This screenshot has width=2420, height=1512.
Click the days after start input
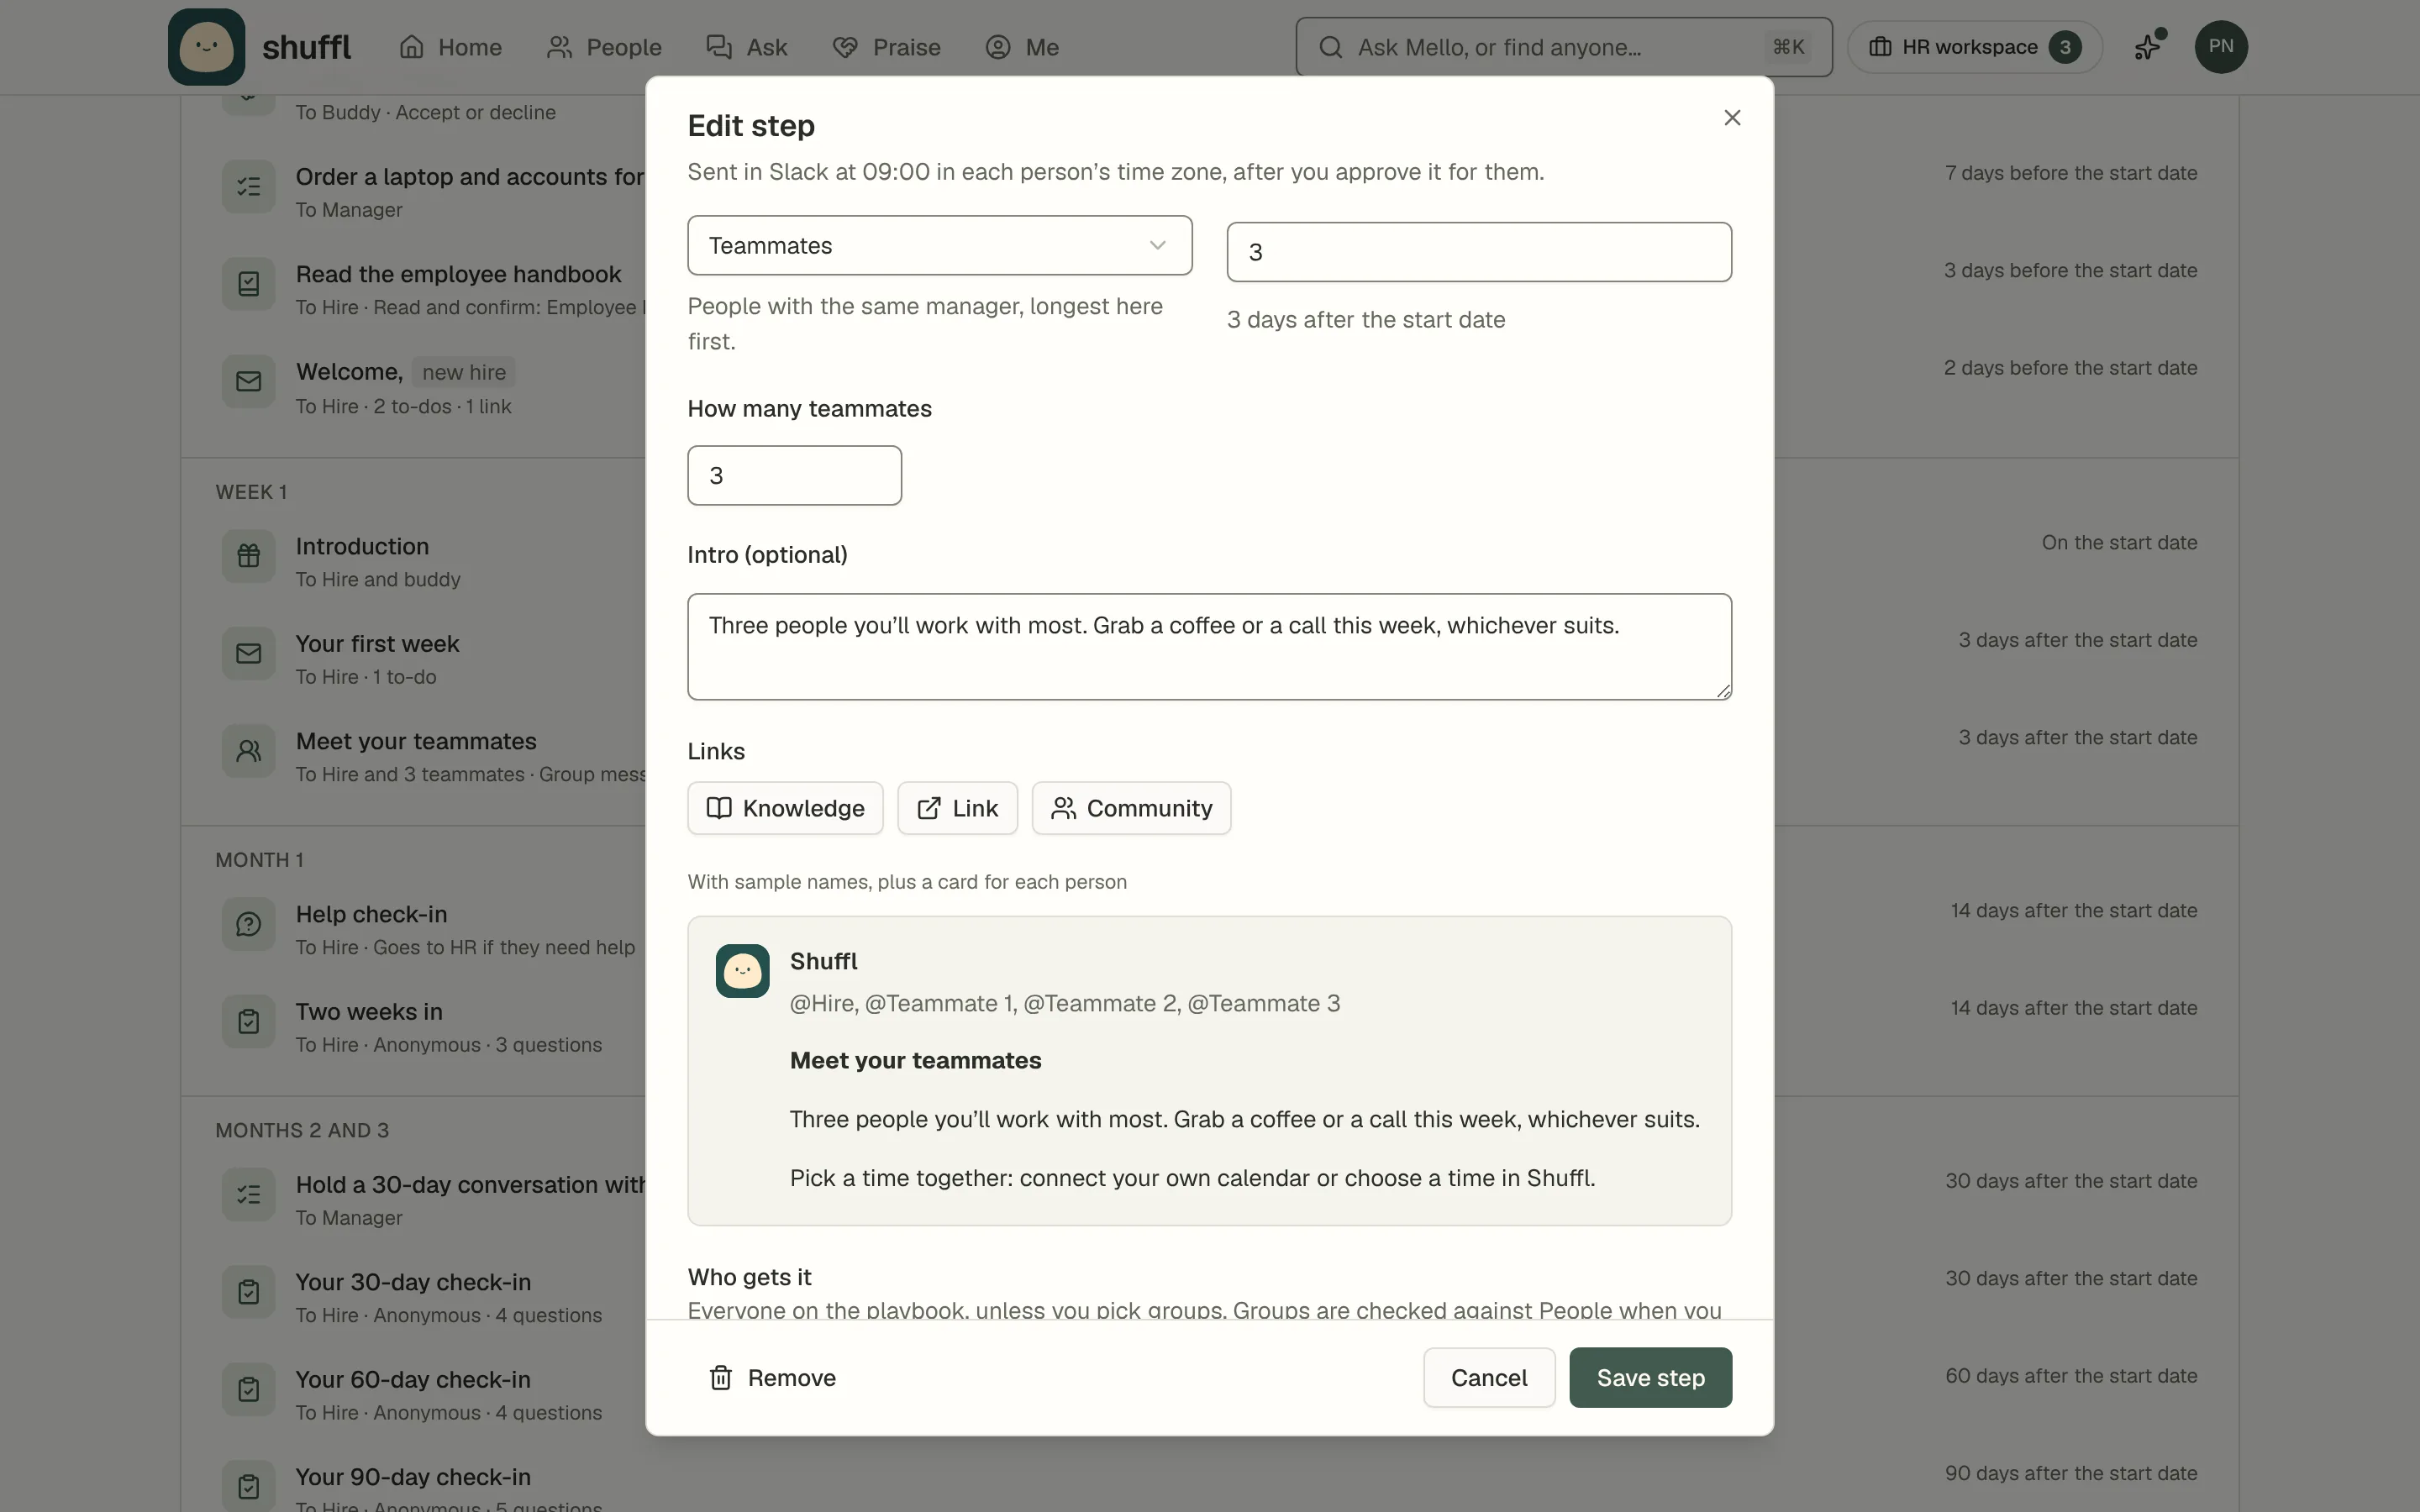click(1479, 252)
